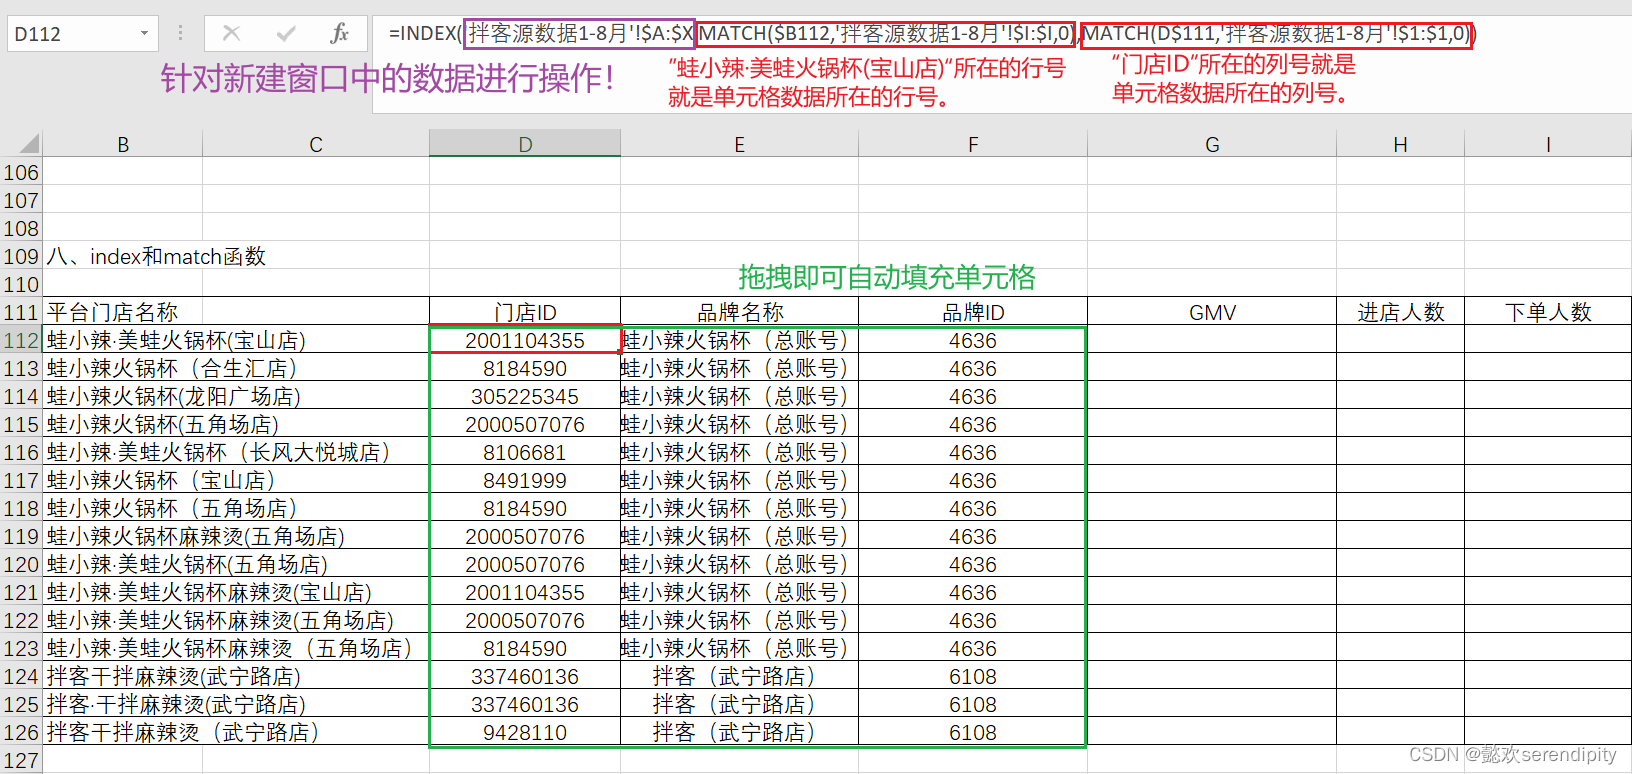This screenshot has height=774, width=1632.
Task: Select all cells with the corner triangle
Action: coord(28,144)
